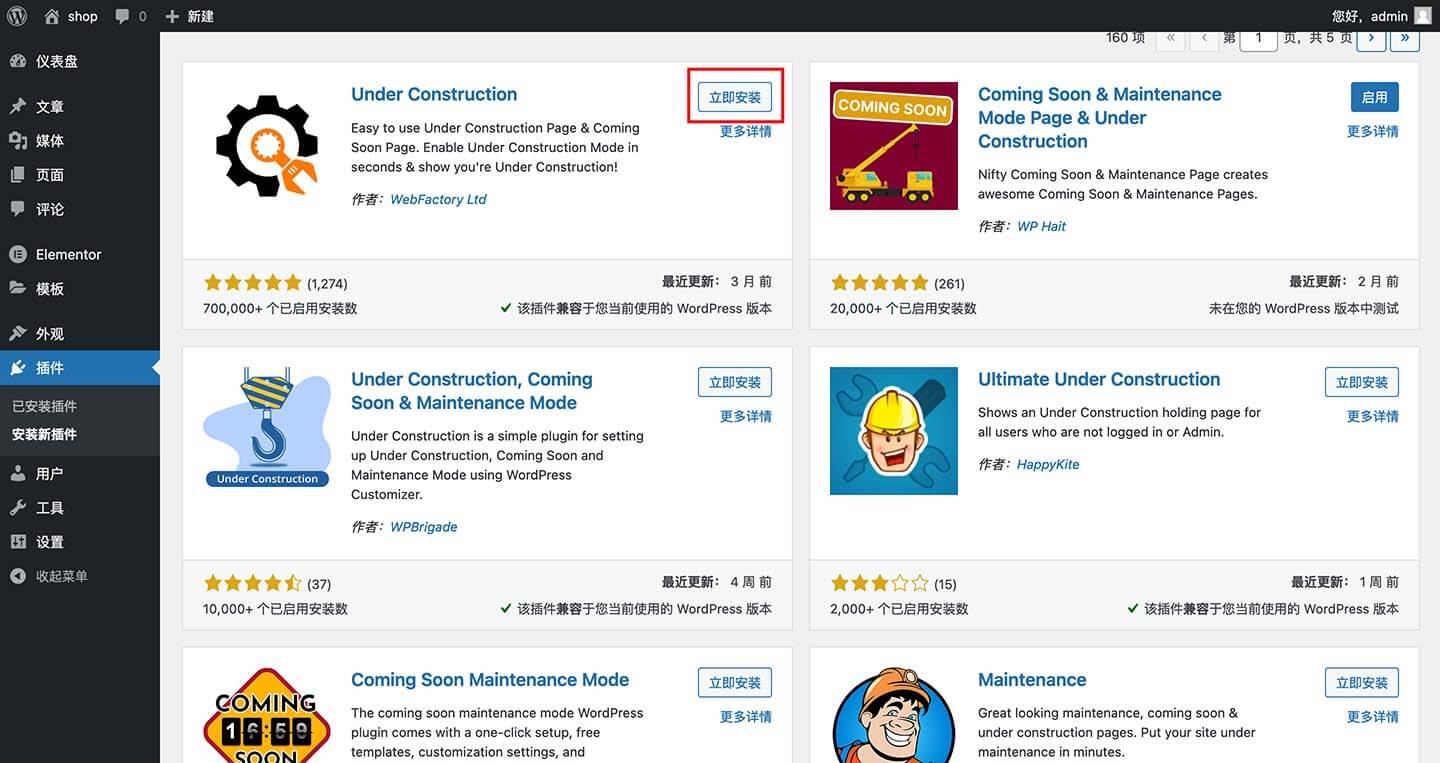This screenshot has width=1440, height=763.
Task: Go to next page of plugin results
Action: [1371, 38]
